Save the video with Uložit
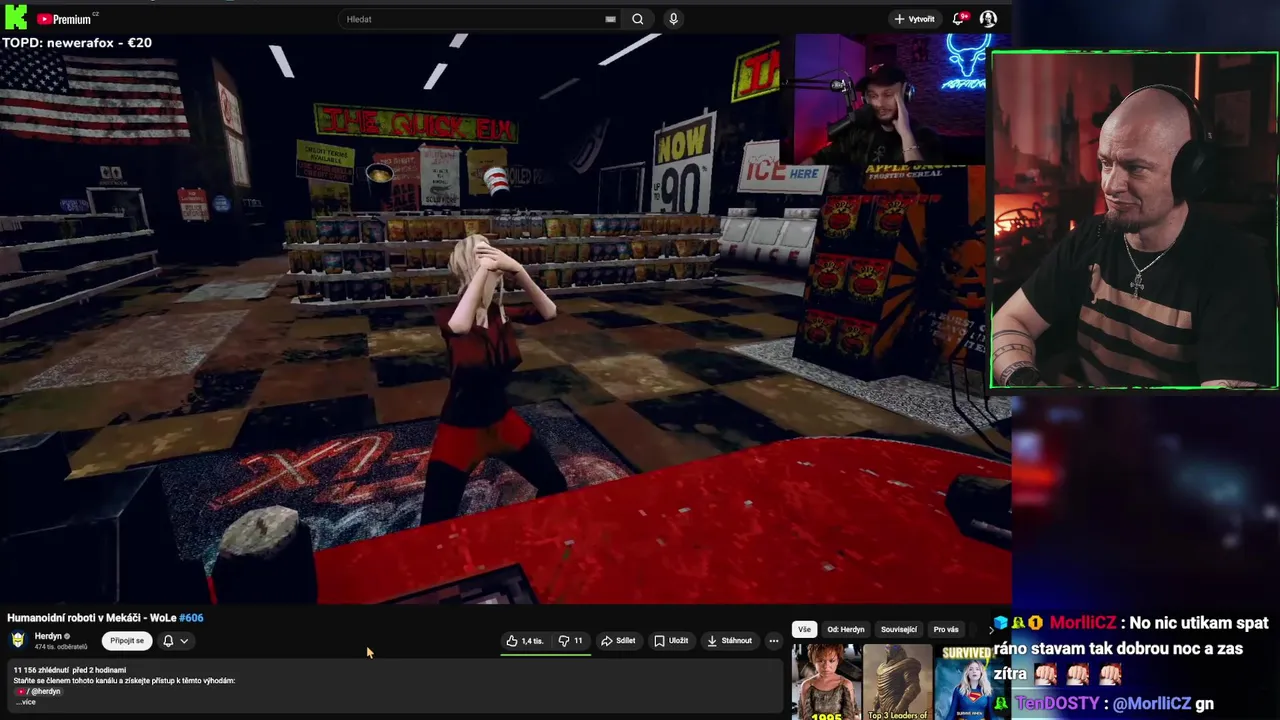The height and width of the screenshot is (720, 1280). coord(671,641)
